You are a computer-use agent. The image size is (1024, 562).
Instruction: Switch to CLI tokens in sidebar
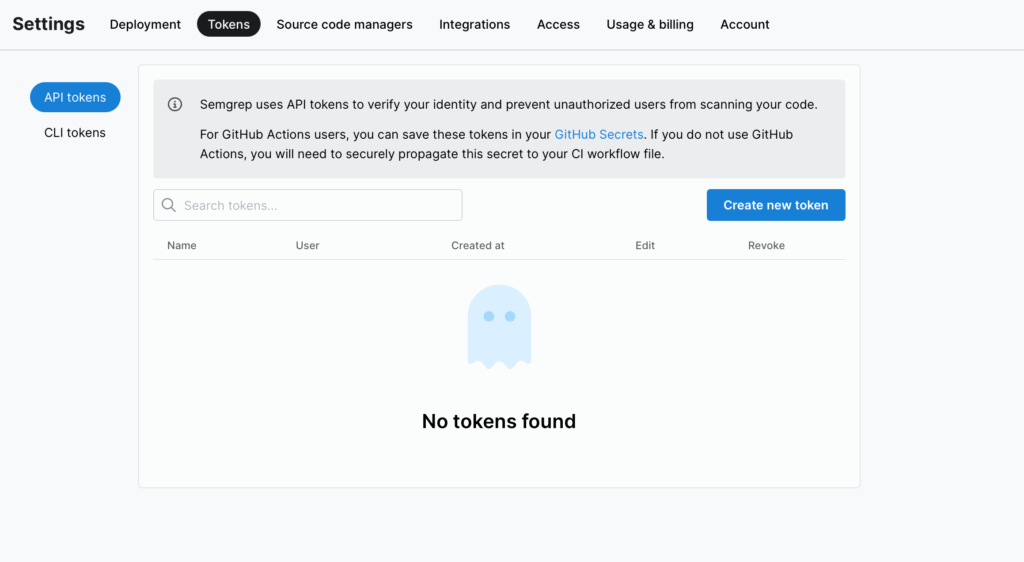point(74,133)
